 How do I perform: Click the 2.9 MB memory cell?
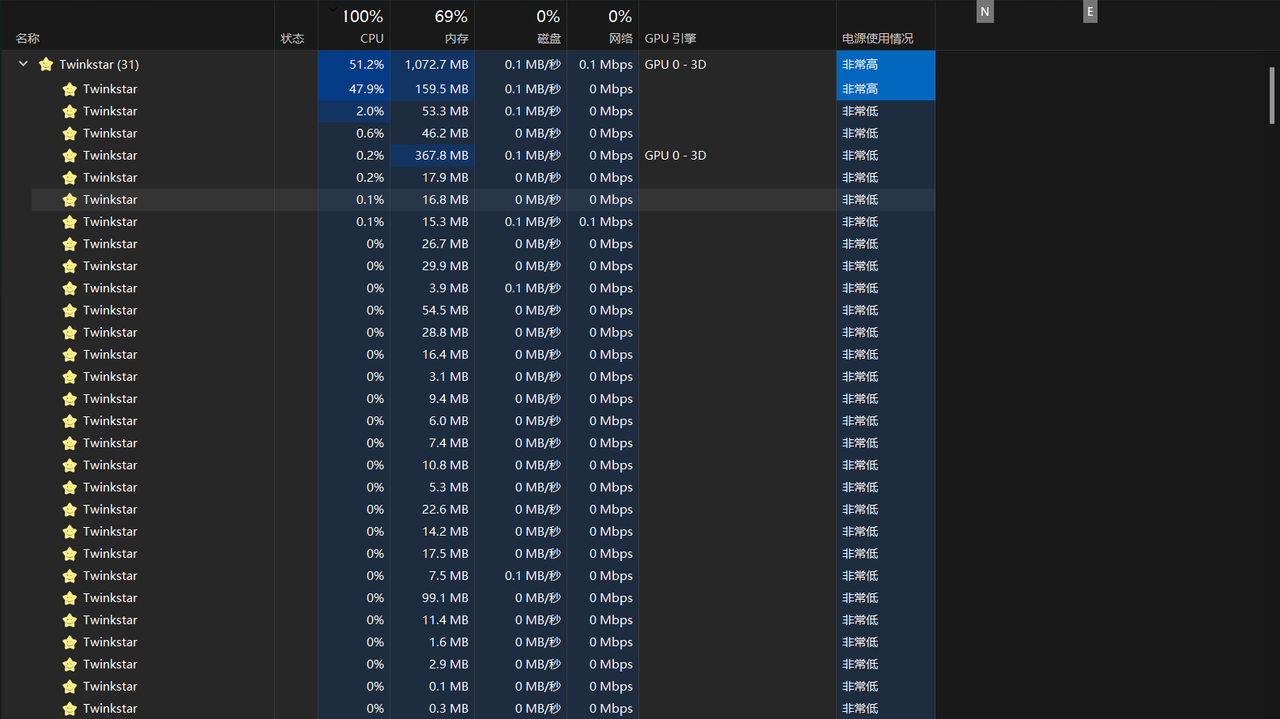tap(432, 664)
